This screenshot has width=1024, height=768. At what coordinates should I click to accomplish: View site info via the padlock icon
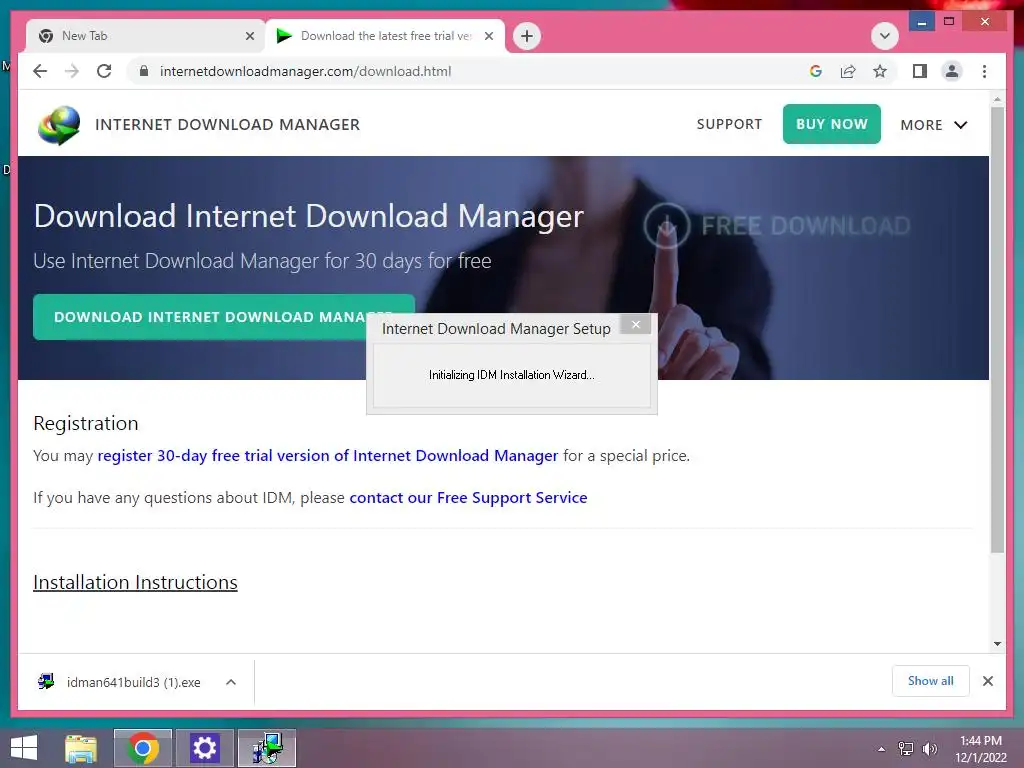(x=144, y=71)
